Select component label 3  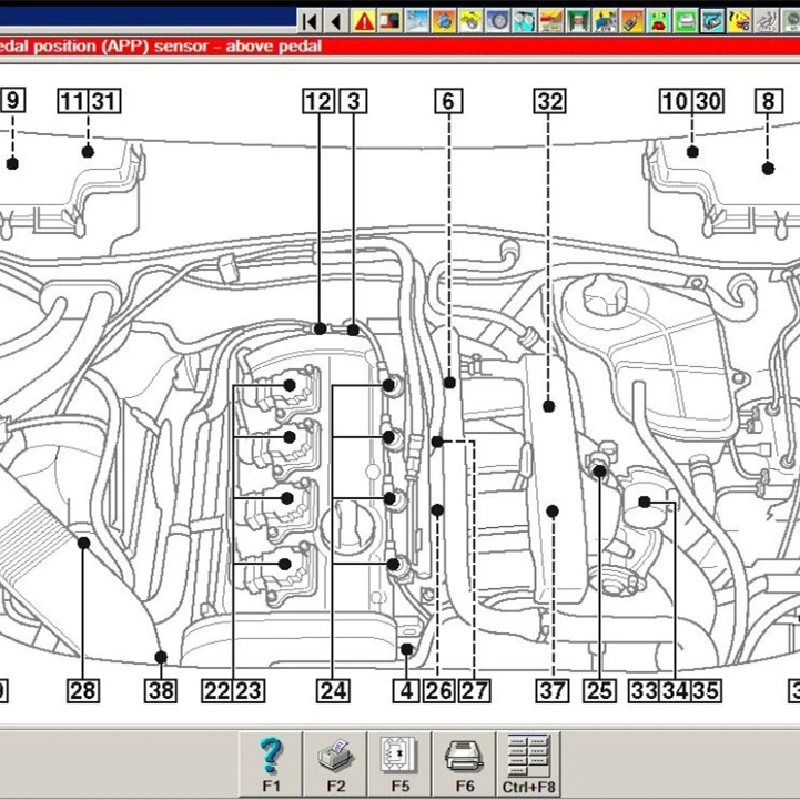353,101
